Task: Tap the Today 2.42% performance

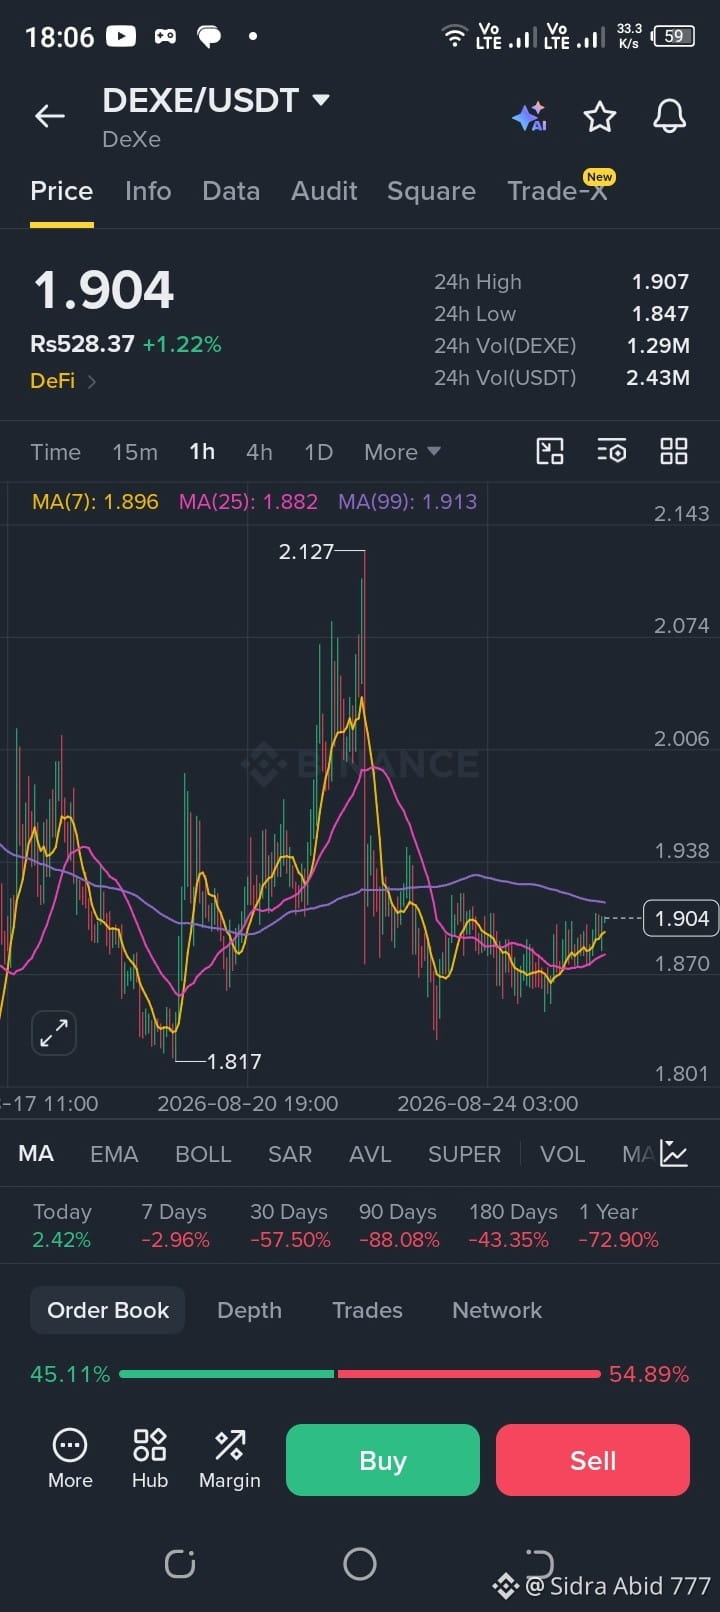Action: [x=62, y=1226]
